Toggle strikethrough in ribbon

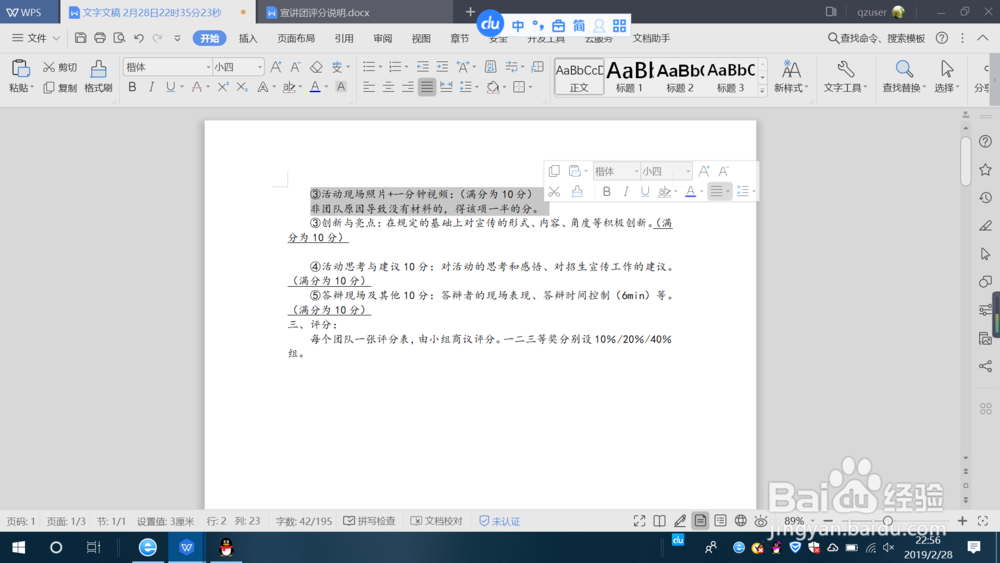(196, 87)
